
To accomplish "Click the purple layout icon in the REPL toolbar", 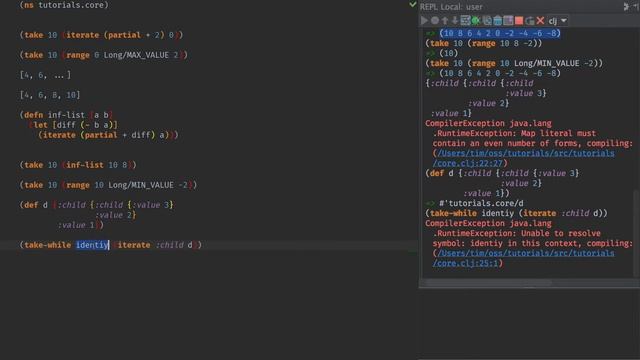I will [508, 20].
